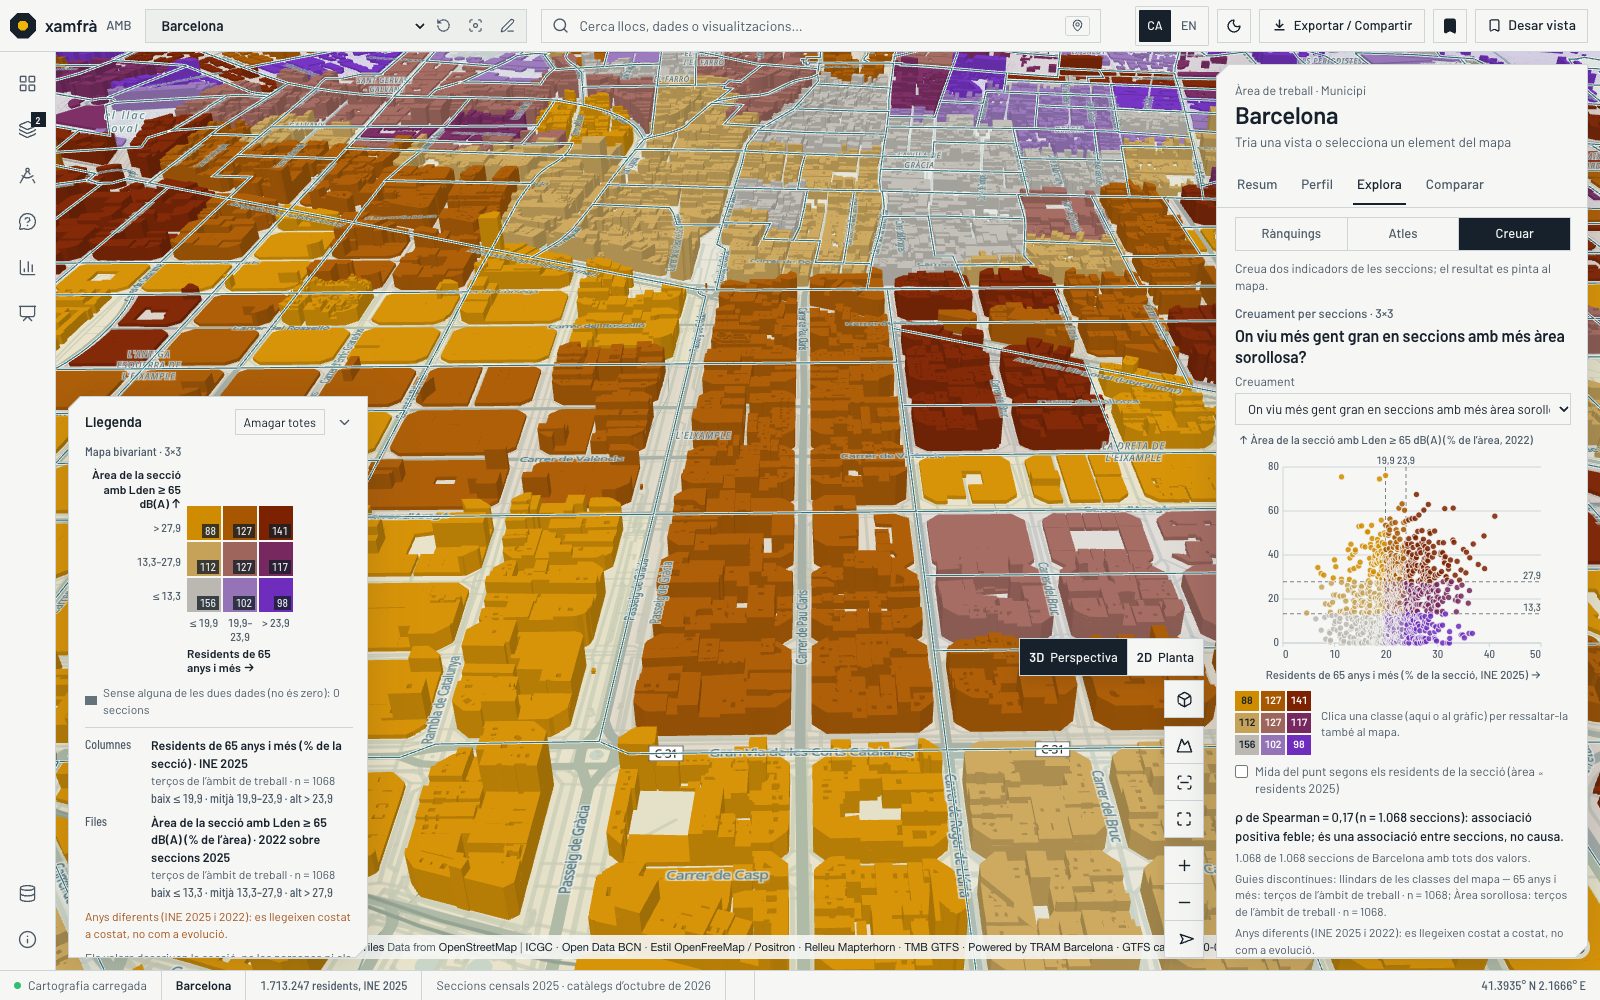
Task: Switch language to EN
Action: pyautogui.click(x=1188, y=26)
